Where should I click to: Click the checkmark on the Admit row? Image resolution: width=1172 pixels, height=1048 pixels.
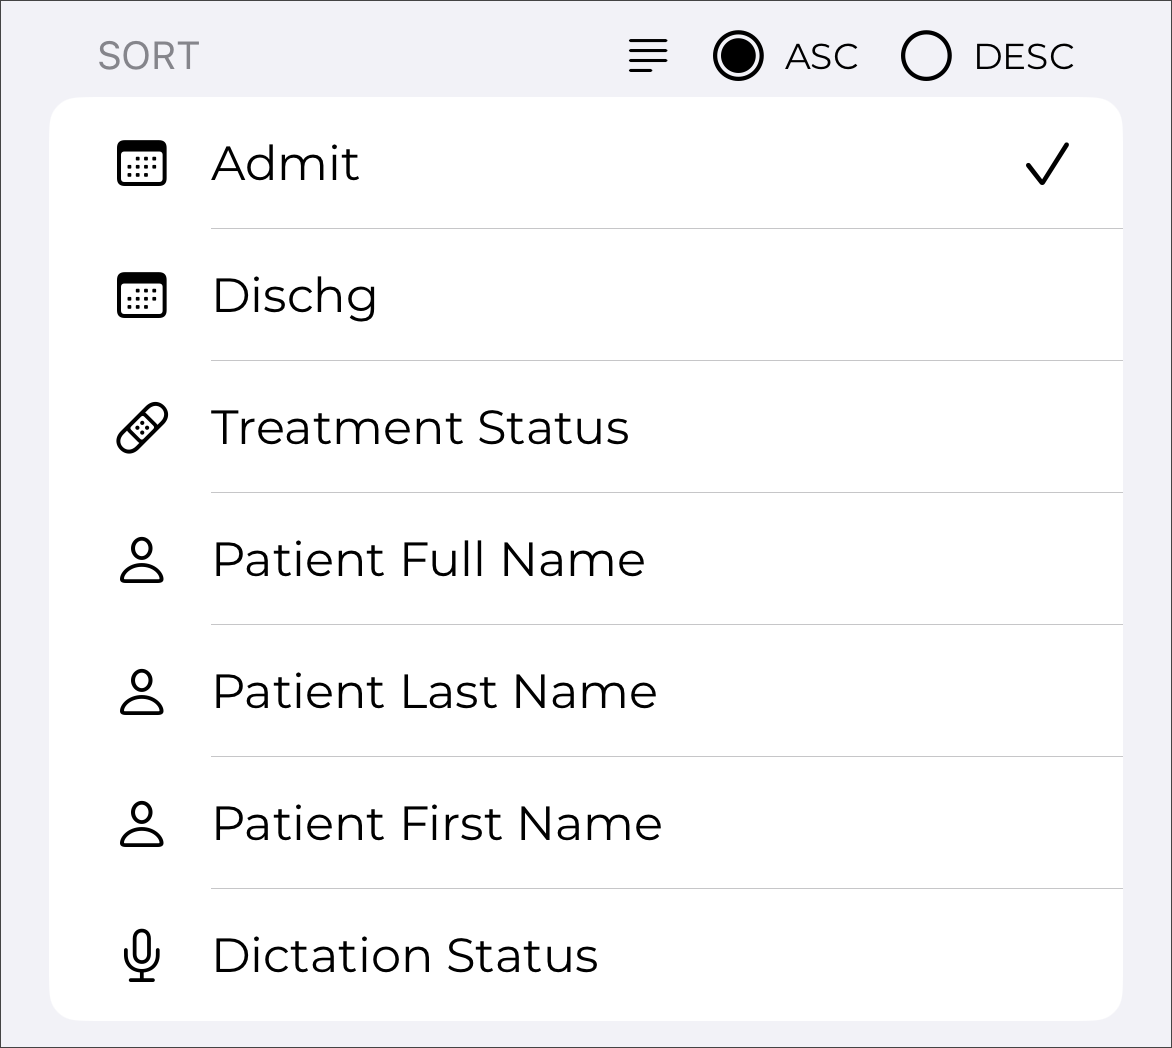point(1047,164)
